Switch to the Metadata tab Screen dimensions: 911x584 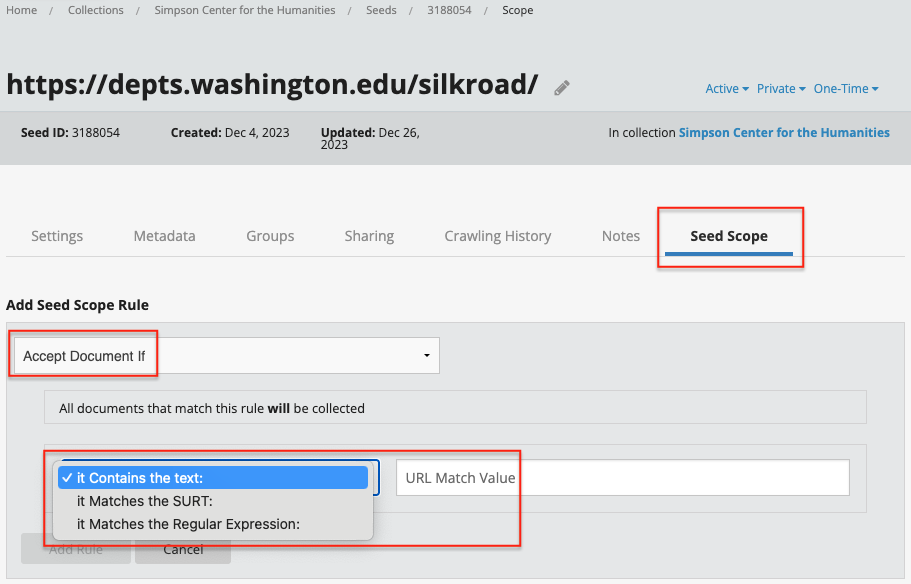(164, 236)
